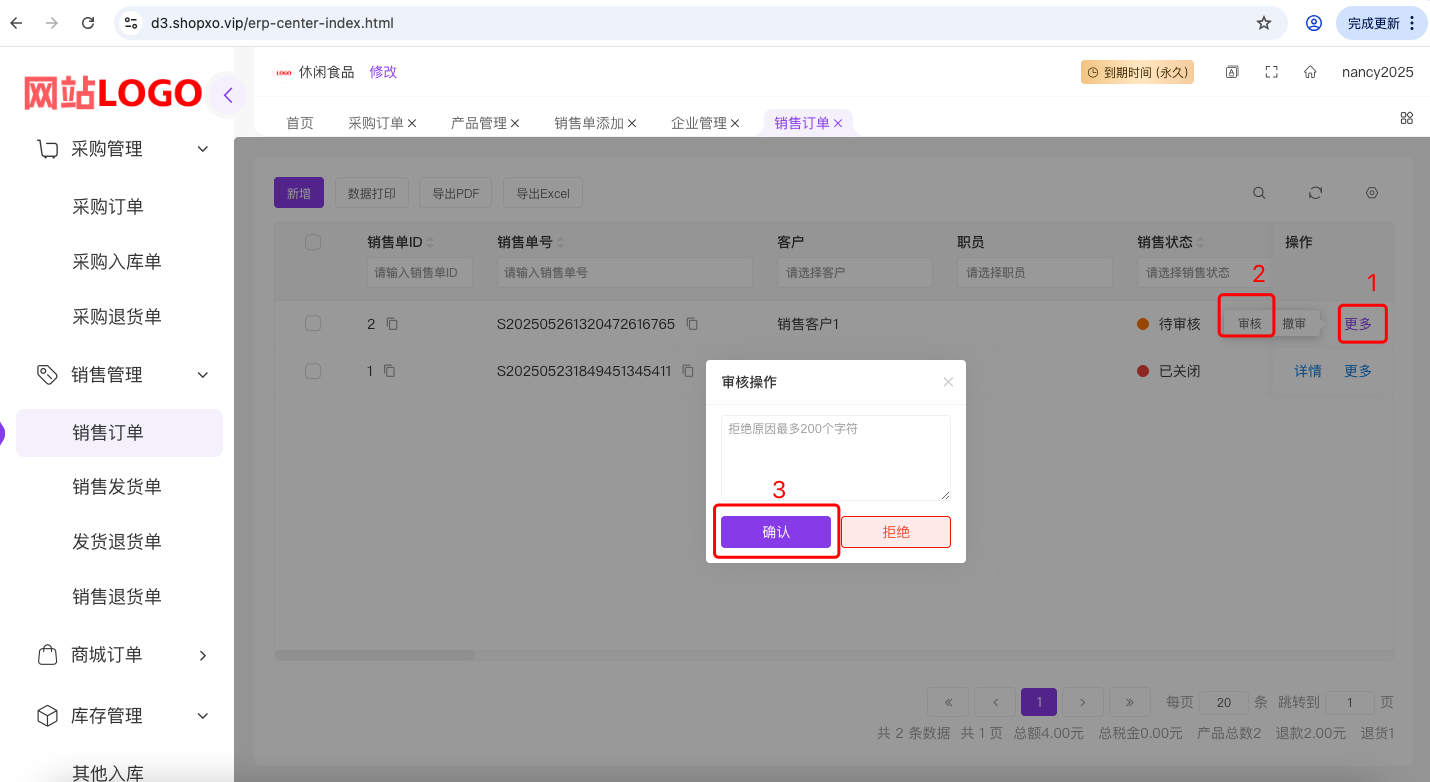Sort by 销售单ID column
Screen dimensions: 1430x782
pos(431,242)
